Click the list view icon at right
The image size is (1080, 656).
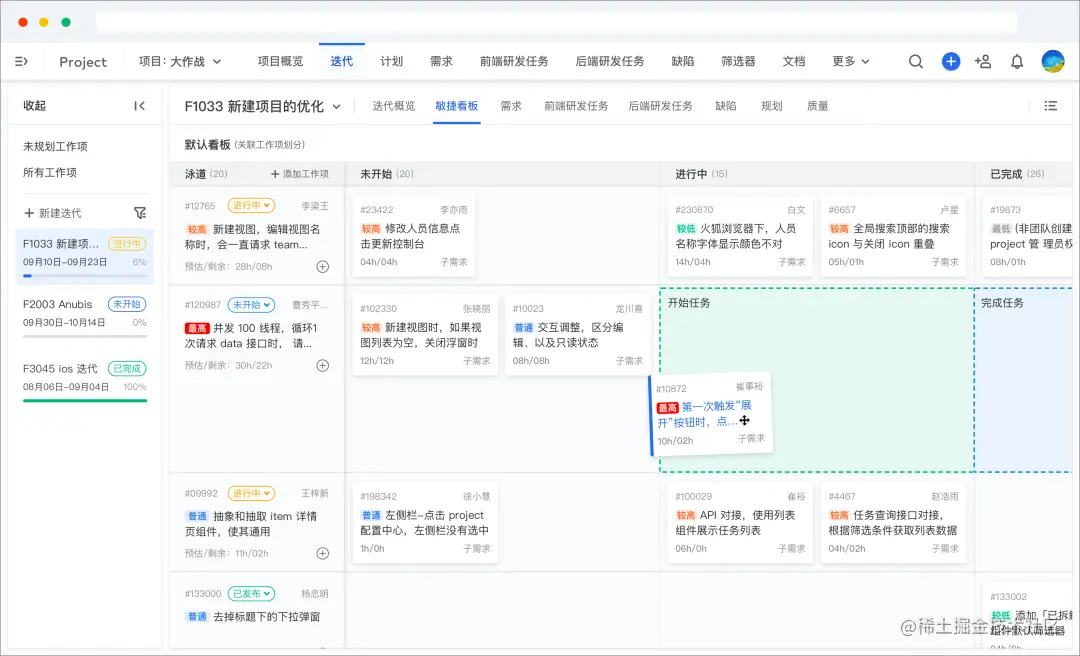pos(1050,105)
